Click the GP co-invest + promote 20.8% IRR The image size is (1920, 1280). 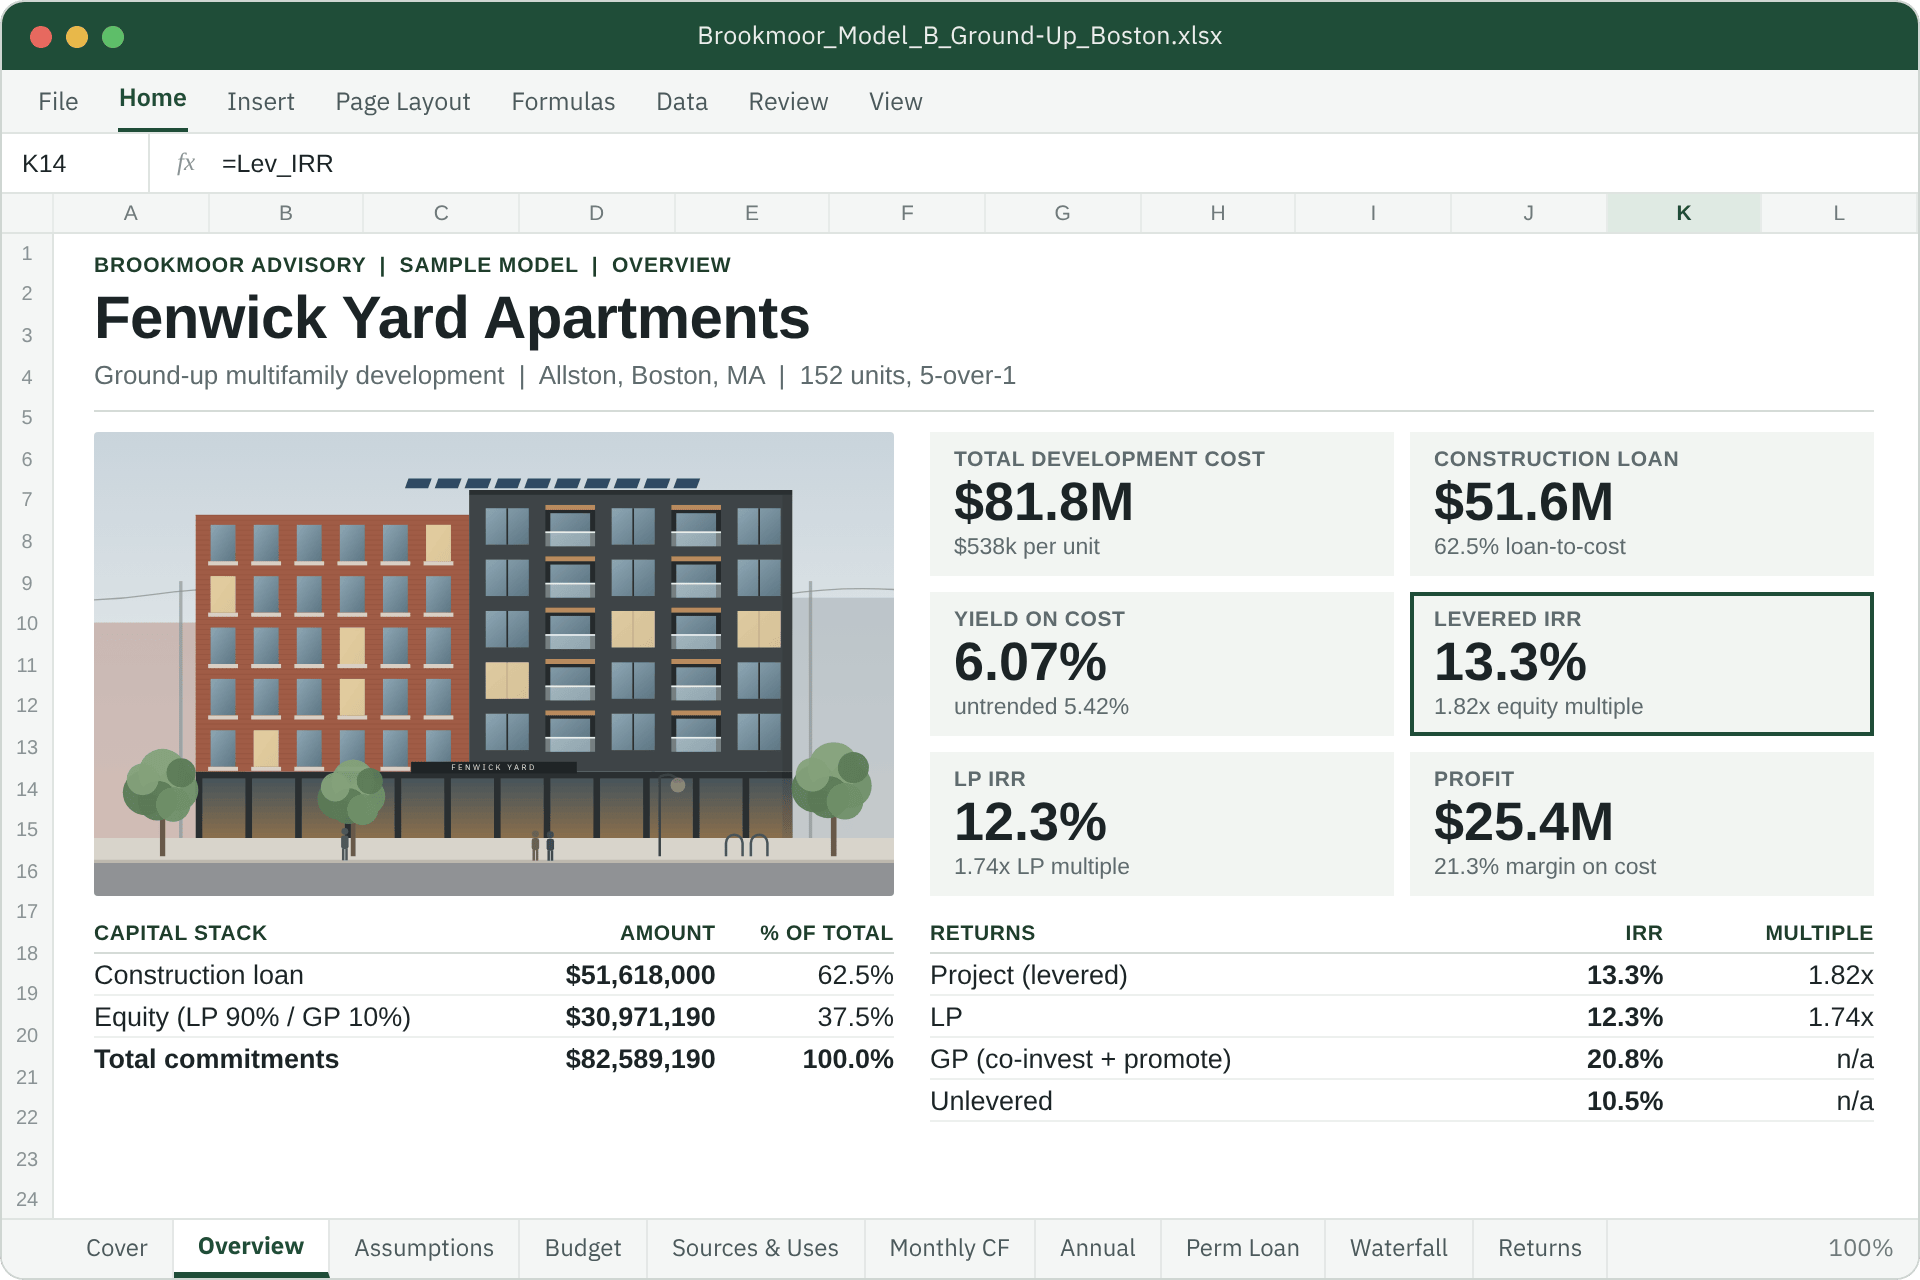tap(1625, 1059)
